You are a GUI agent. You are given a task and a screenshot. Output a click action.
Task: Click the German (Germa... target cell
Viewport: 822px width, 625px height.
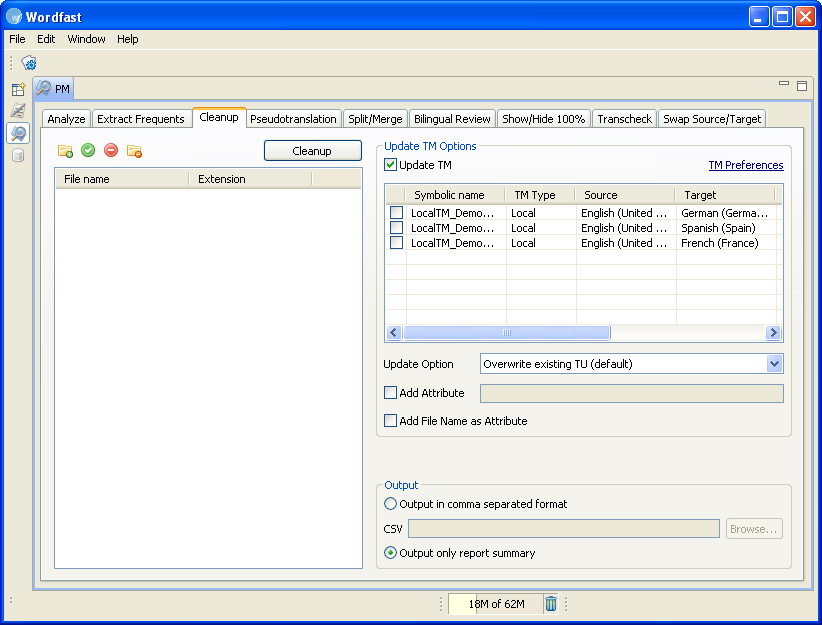tap(726, 213)
